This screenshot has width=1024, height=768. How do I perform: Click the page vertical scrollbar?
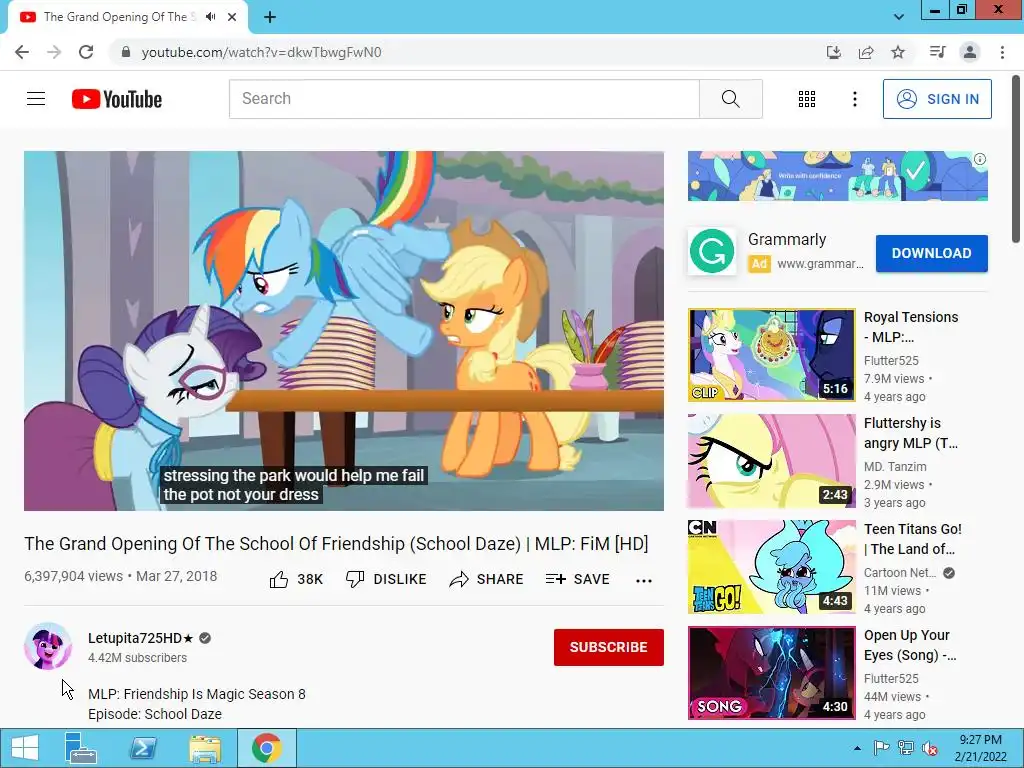click(1017, 160)
